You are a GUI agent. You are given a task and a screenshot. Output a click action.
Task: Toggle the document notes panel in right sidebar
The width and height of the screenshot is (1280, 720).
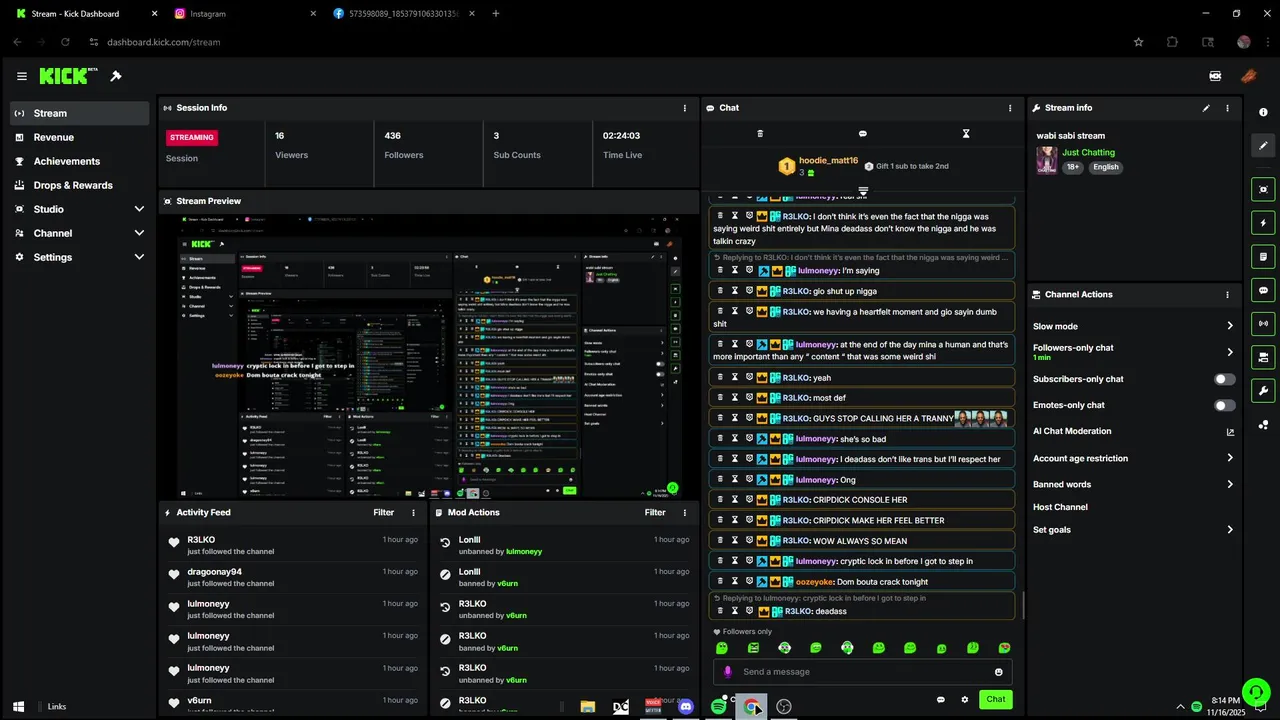[x=1264, y=257]
